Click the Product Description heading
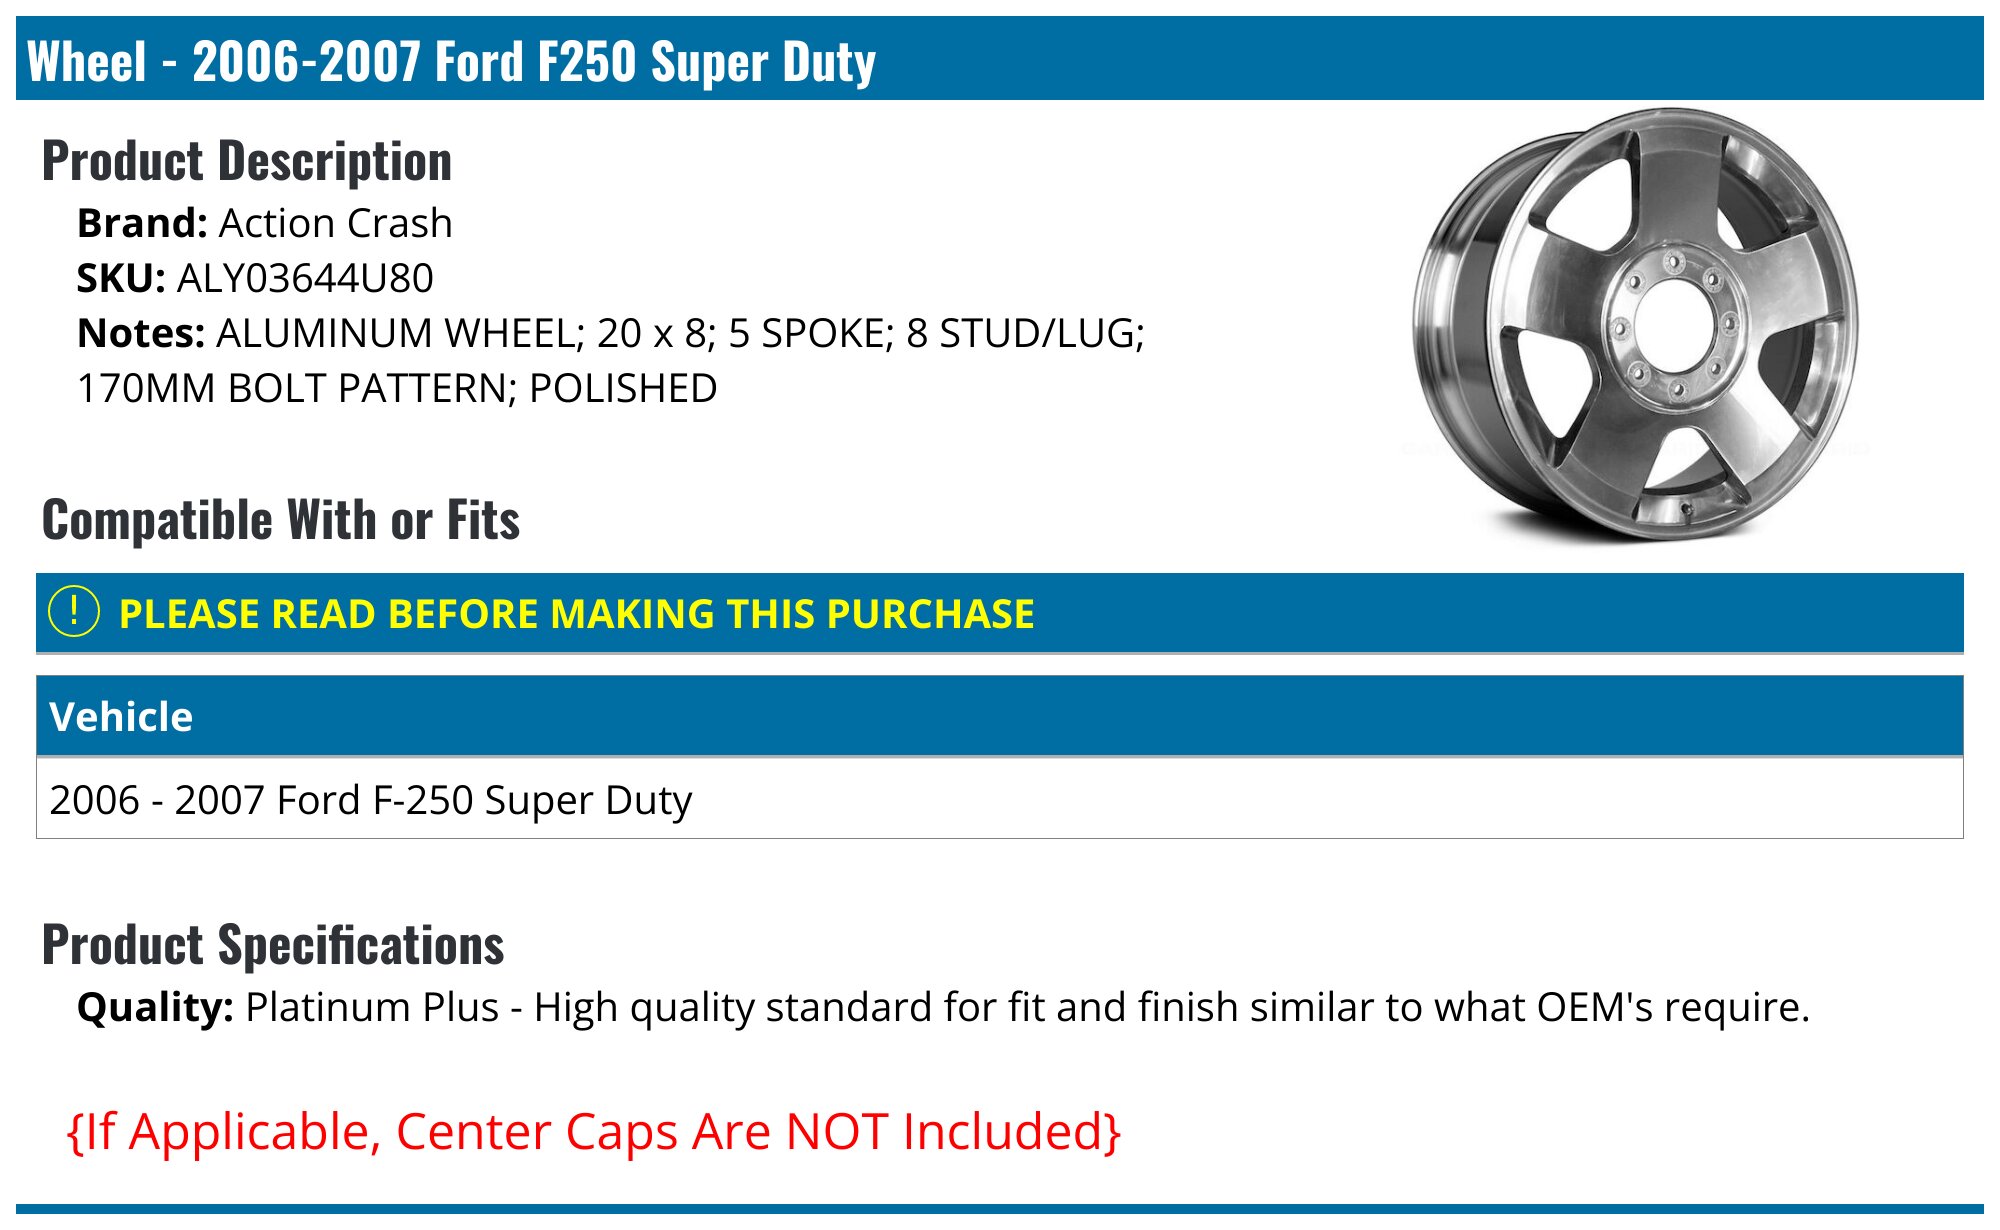2000x1230 pixels. click(x=247, y=161)
